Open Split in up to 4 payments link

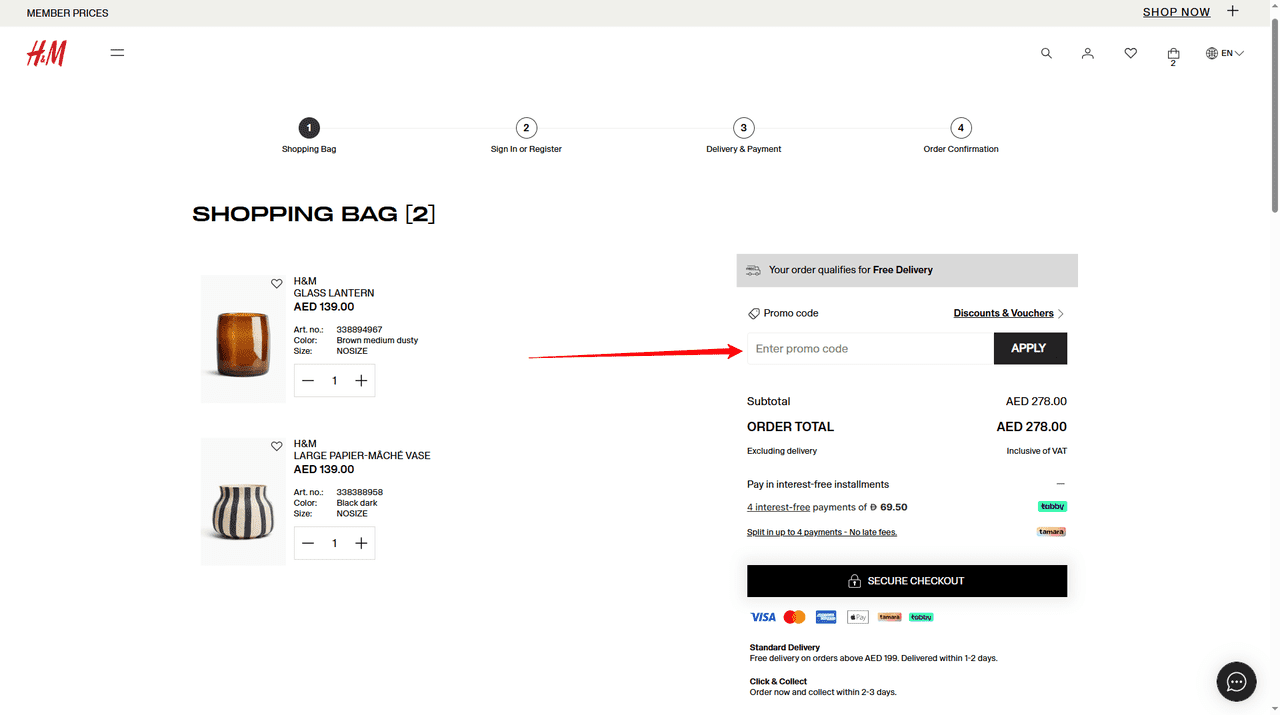pos(822,532)
